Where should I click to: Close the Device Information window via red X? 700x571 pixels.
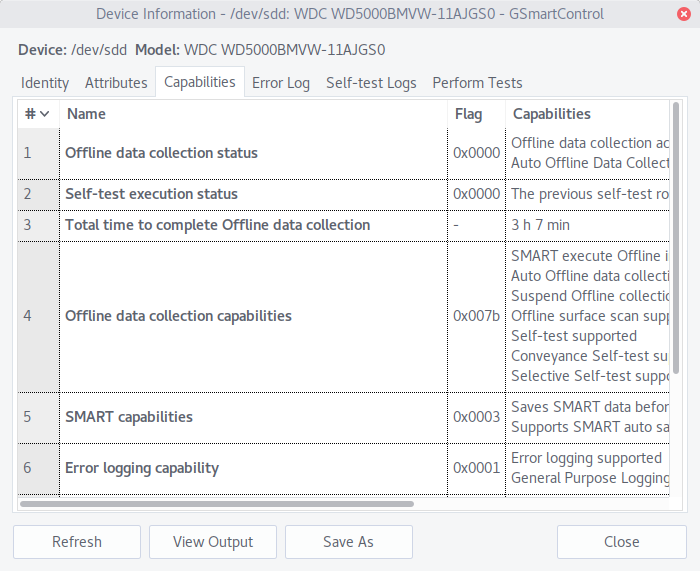(x=683, y=14)
